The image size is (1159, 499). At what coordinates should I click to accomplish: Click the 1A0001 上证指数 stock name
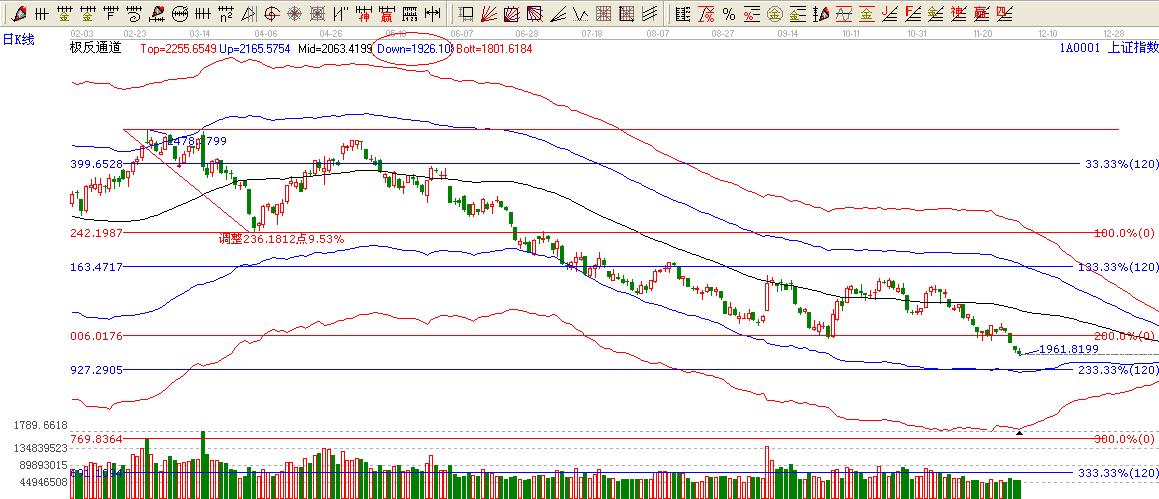coord(1109,48)
